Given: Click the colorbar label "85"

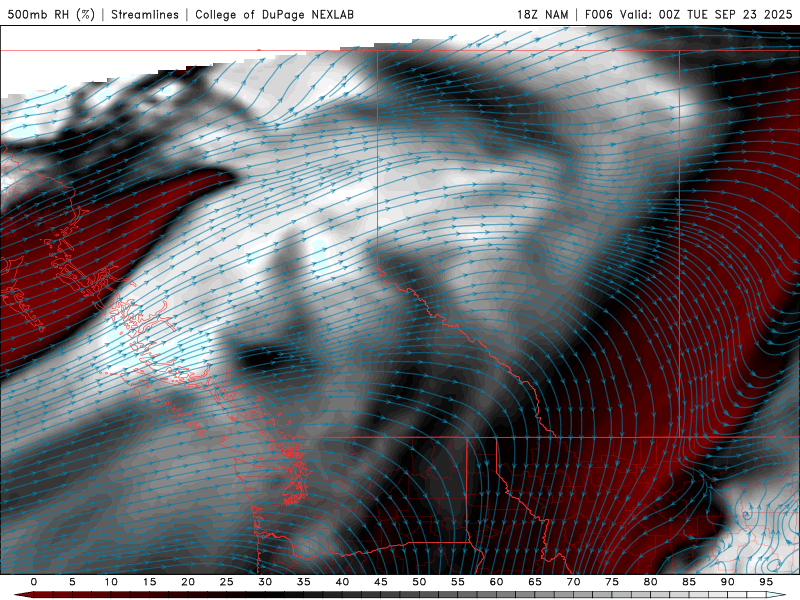Looking at the screenshot, I should [689, 582].
